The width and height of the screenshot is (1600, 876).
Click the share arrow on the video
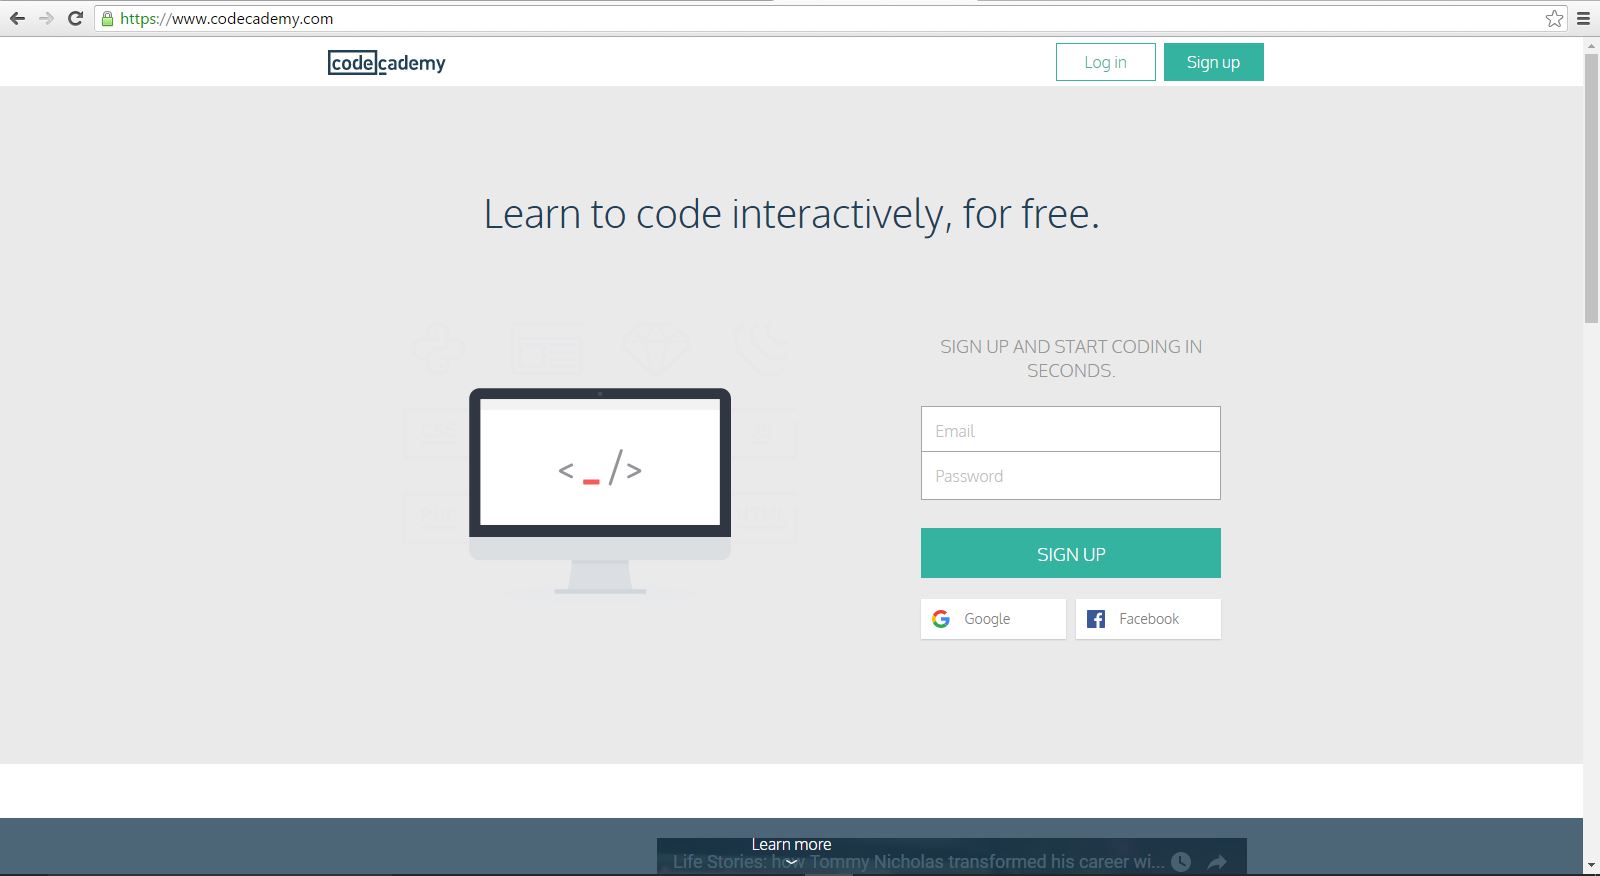[x=1217, y=862]
